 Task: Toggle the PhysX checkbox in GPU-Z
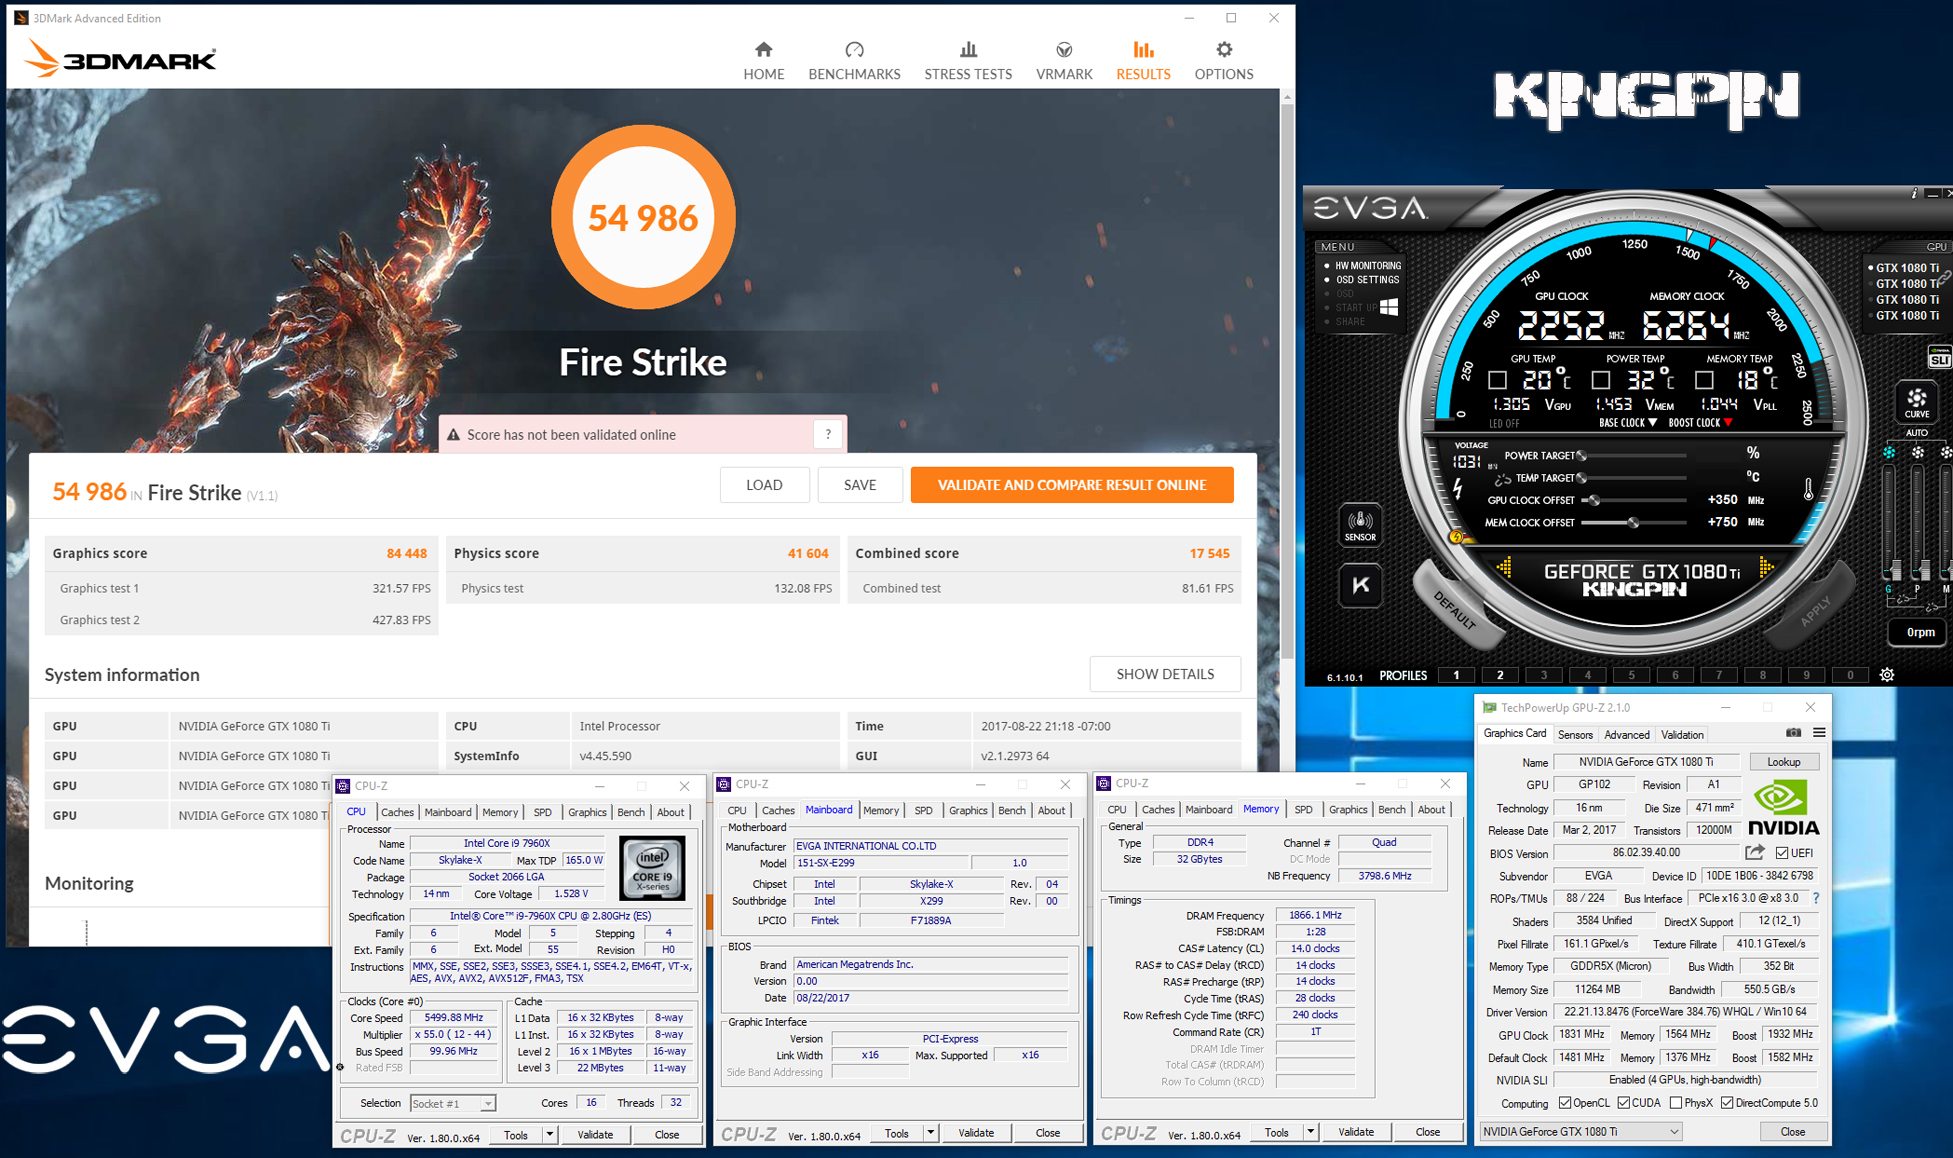point(1676,1103)
